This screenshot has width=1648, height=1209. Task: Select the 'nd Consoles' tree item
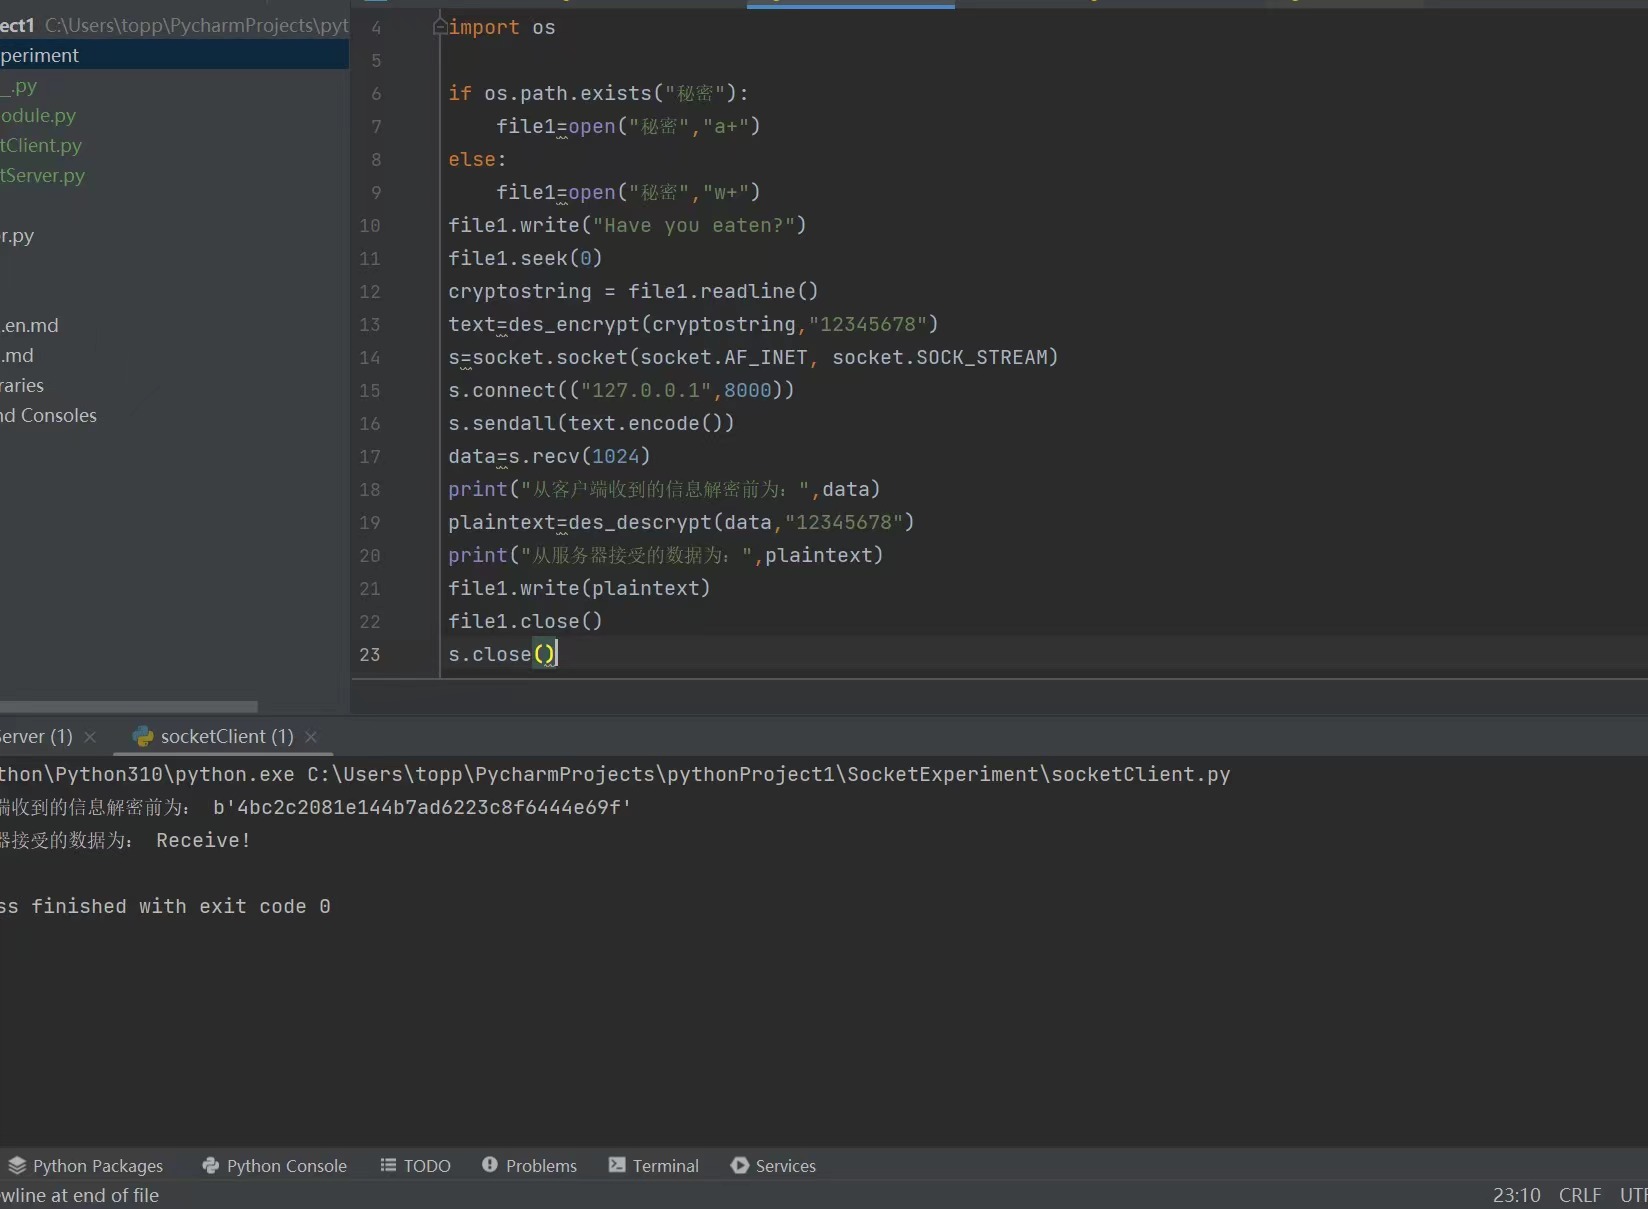click(x=48, y=416)
